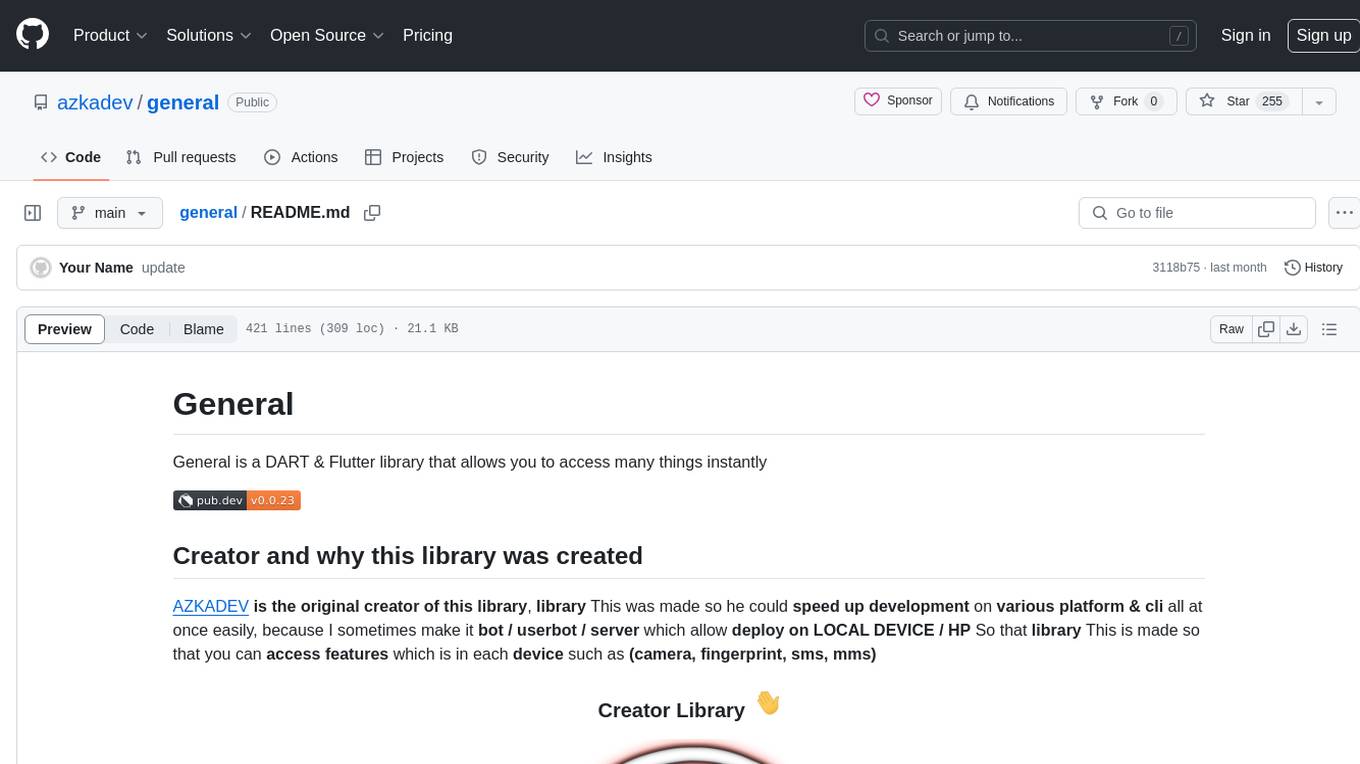Screen dimensions: 1360x764
Task: Switch to Blame view
Action: click(203, 329)
